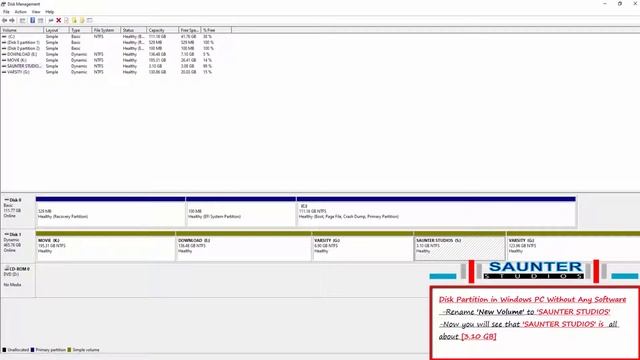Click the first yellow folder toolbar icon
This screenshot has width=640, height=360.
point(74,20)
